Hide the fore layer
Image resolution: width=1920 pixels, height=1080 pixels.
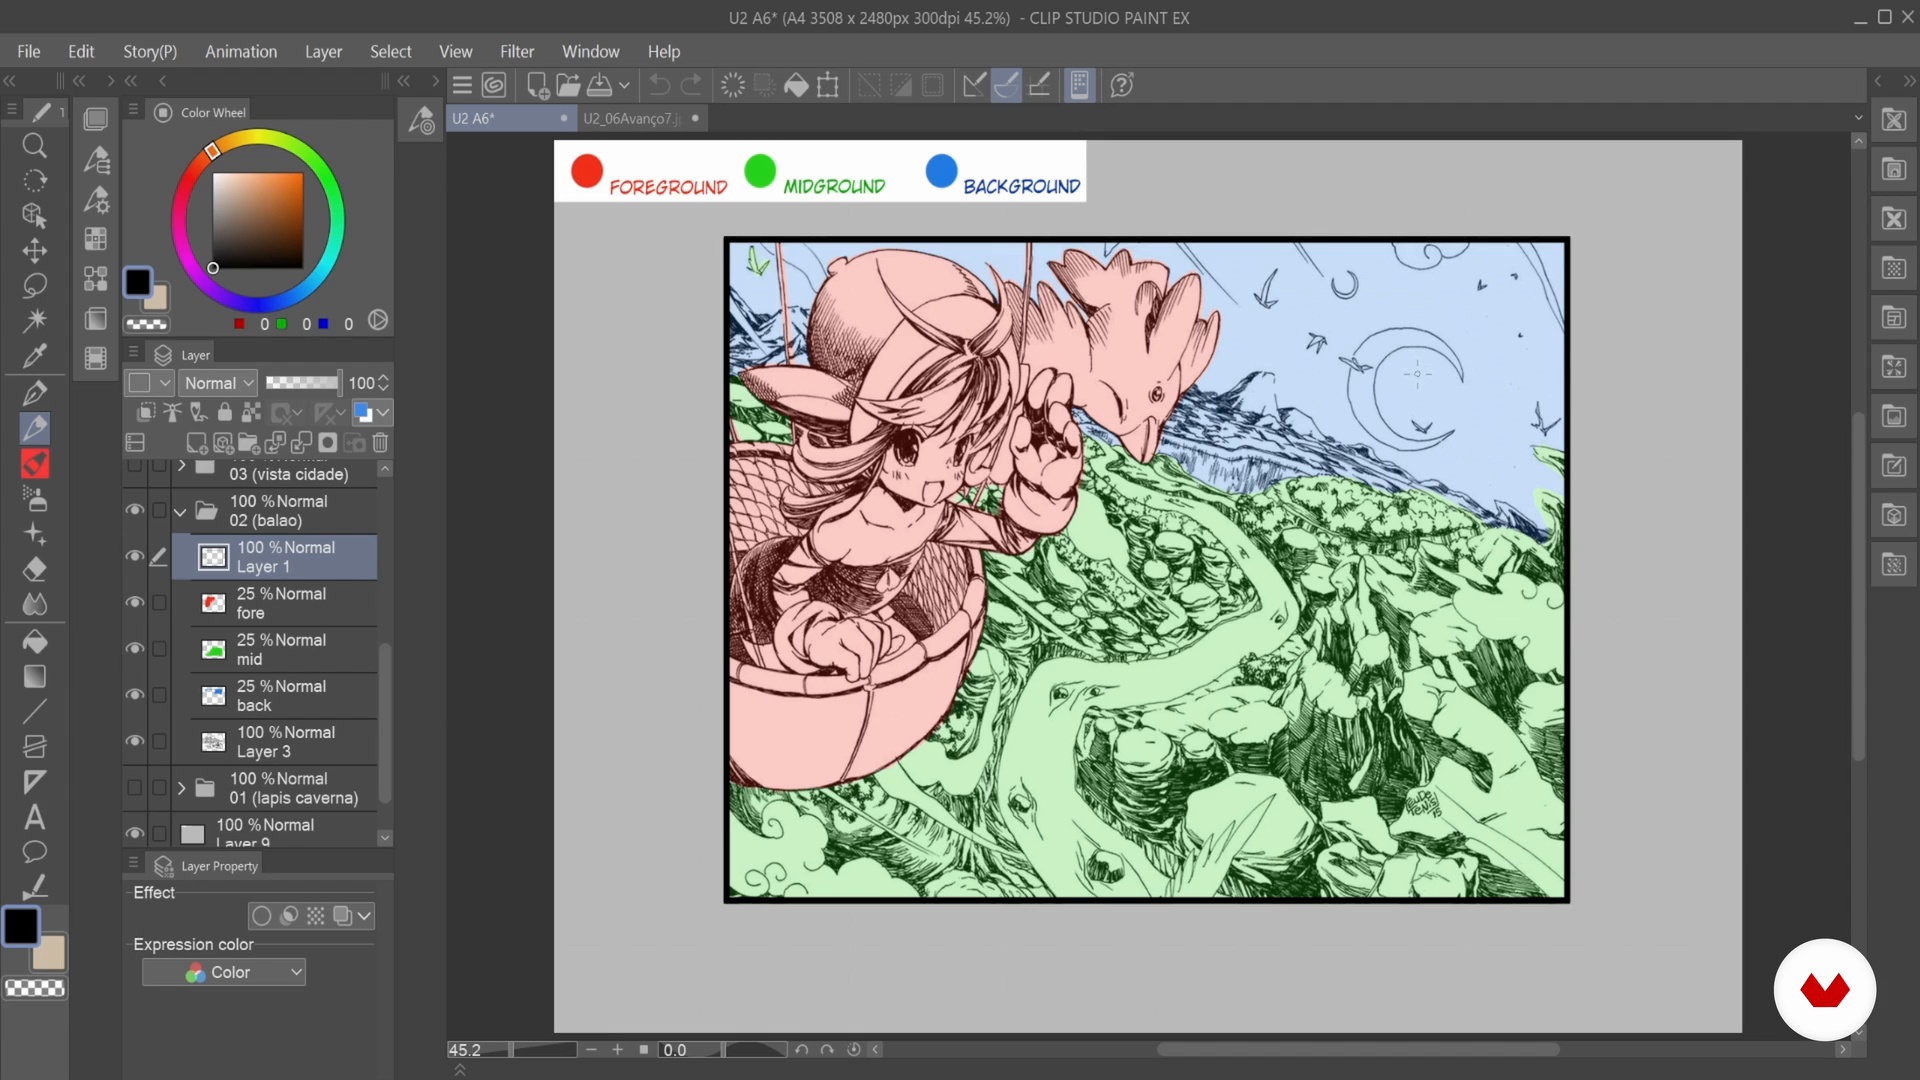(134, 602)
